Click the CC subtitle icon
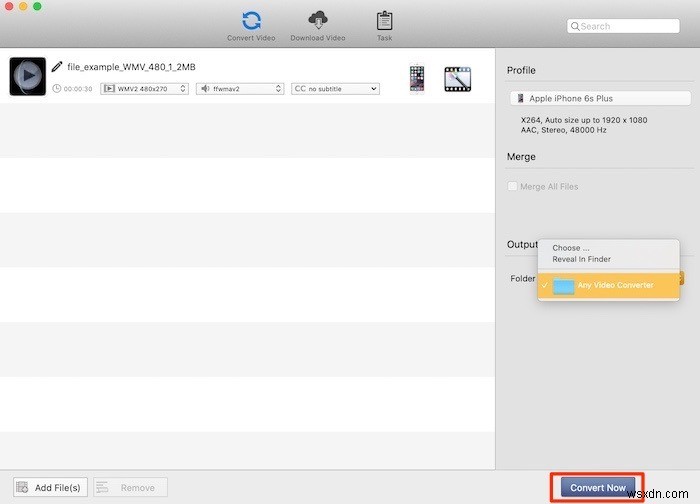 pyautogui.click(x=300, y=88)
